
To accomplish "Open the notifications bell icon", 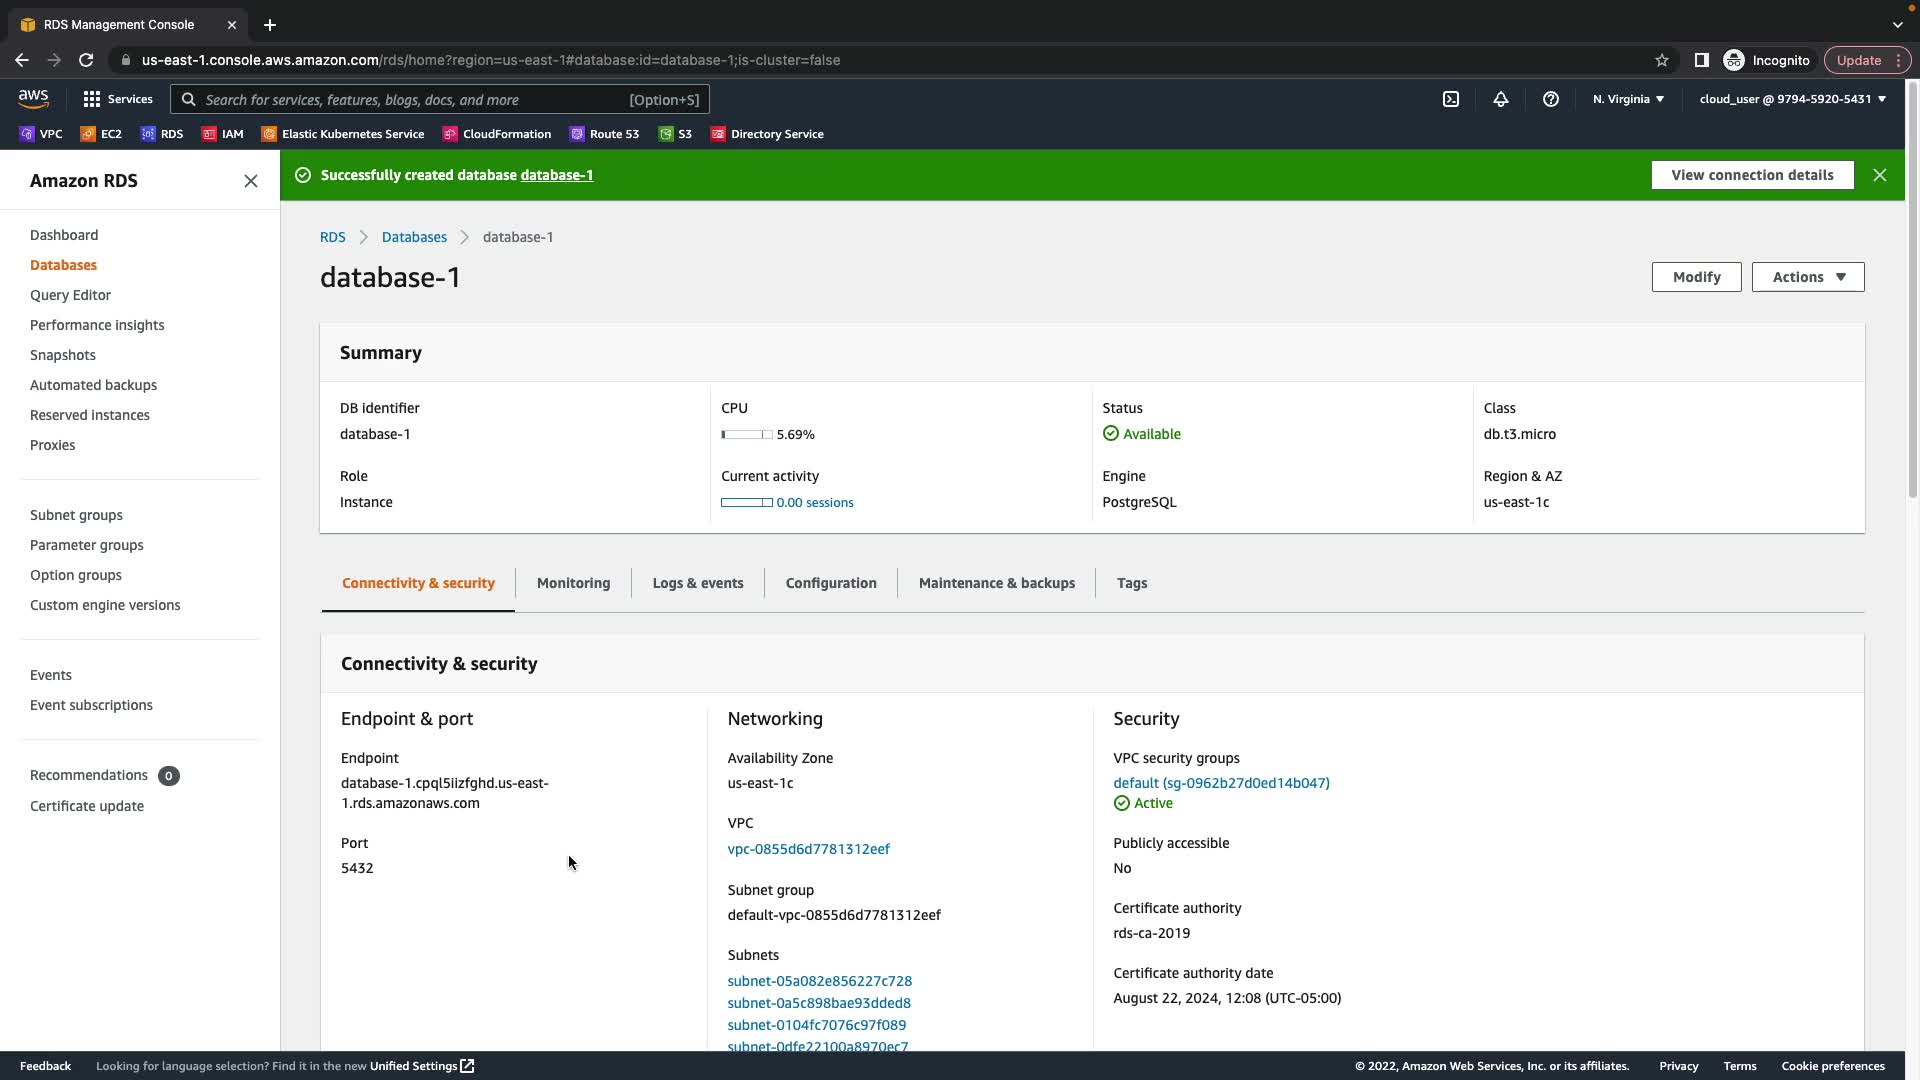I will [x=1501, y=99].
